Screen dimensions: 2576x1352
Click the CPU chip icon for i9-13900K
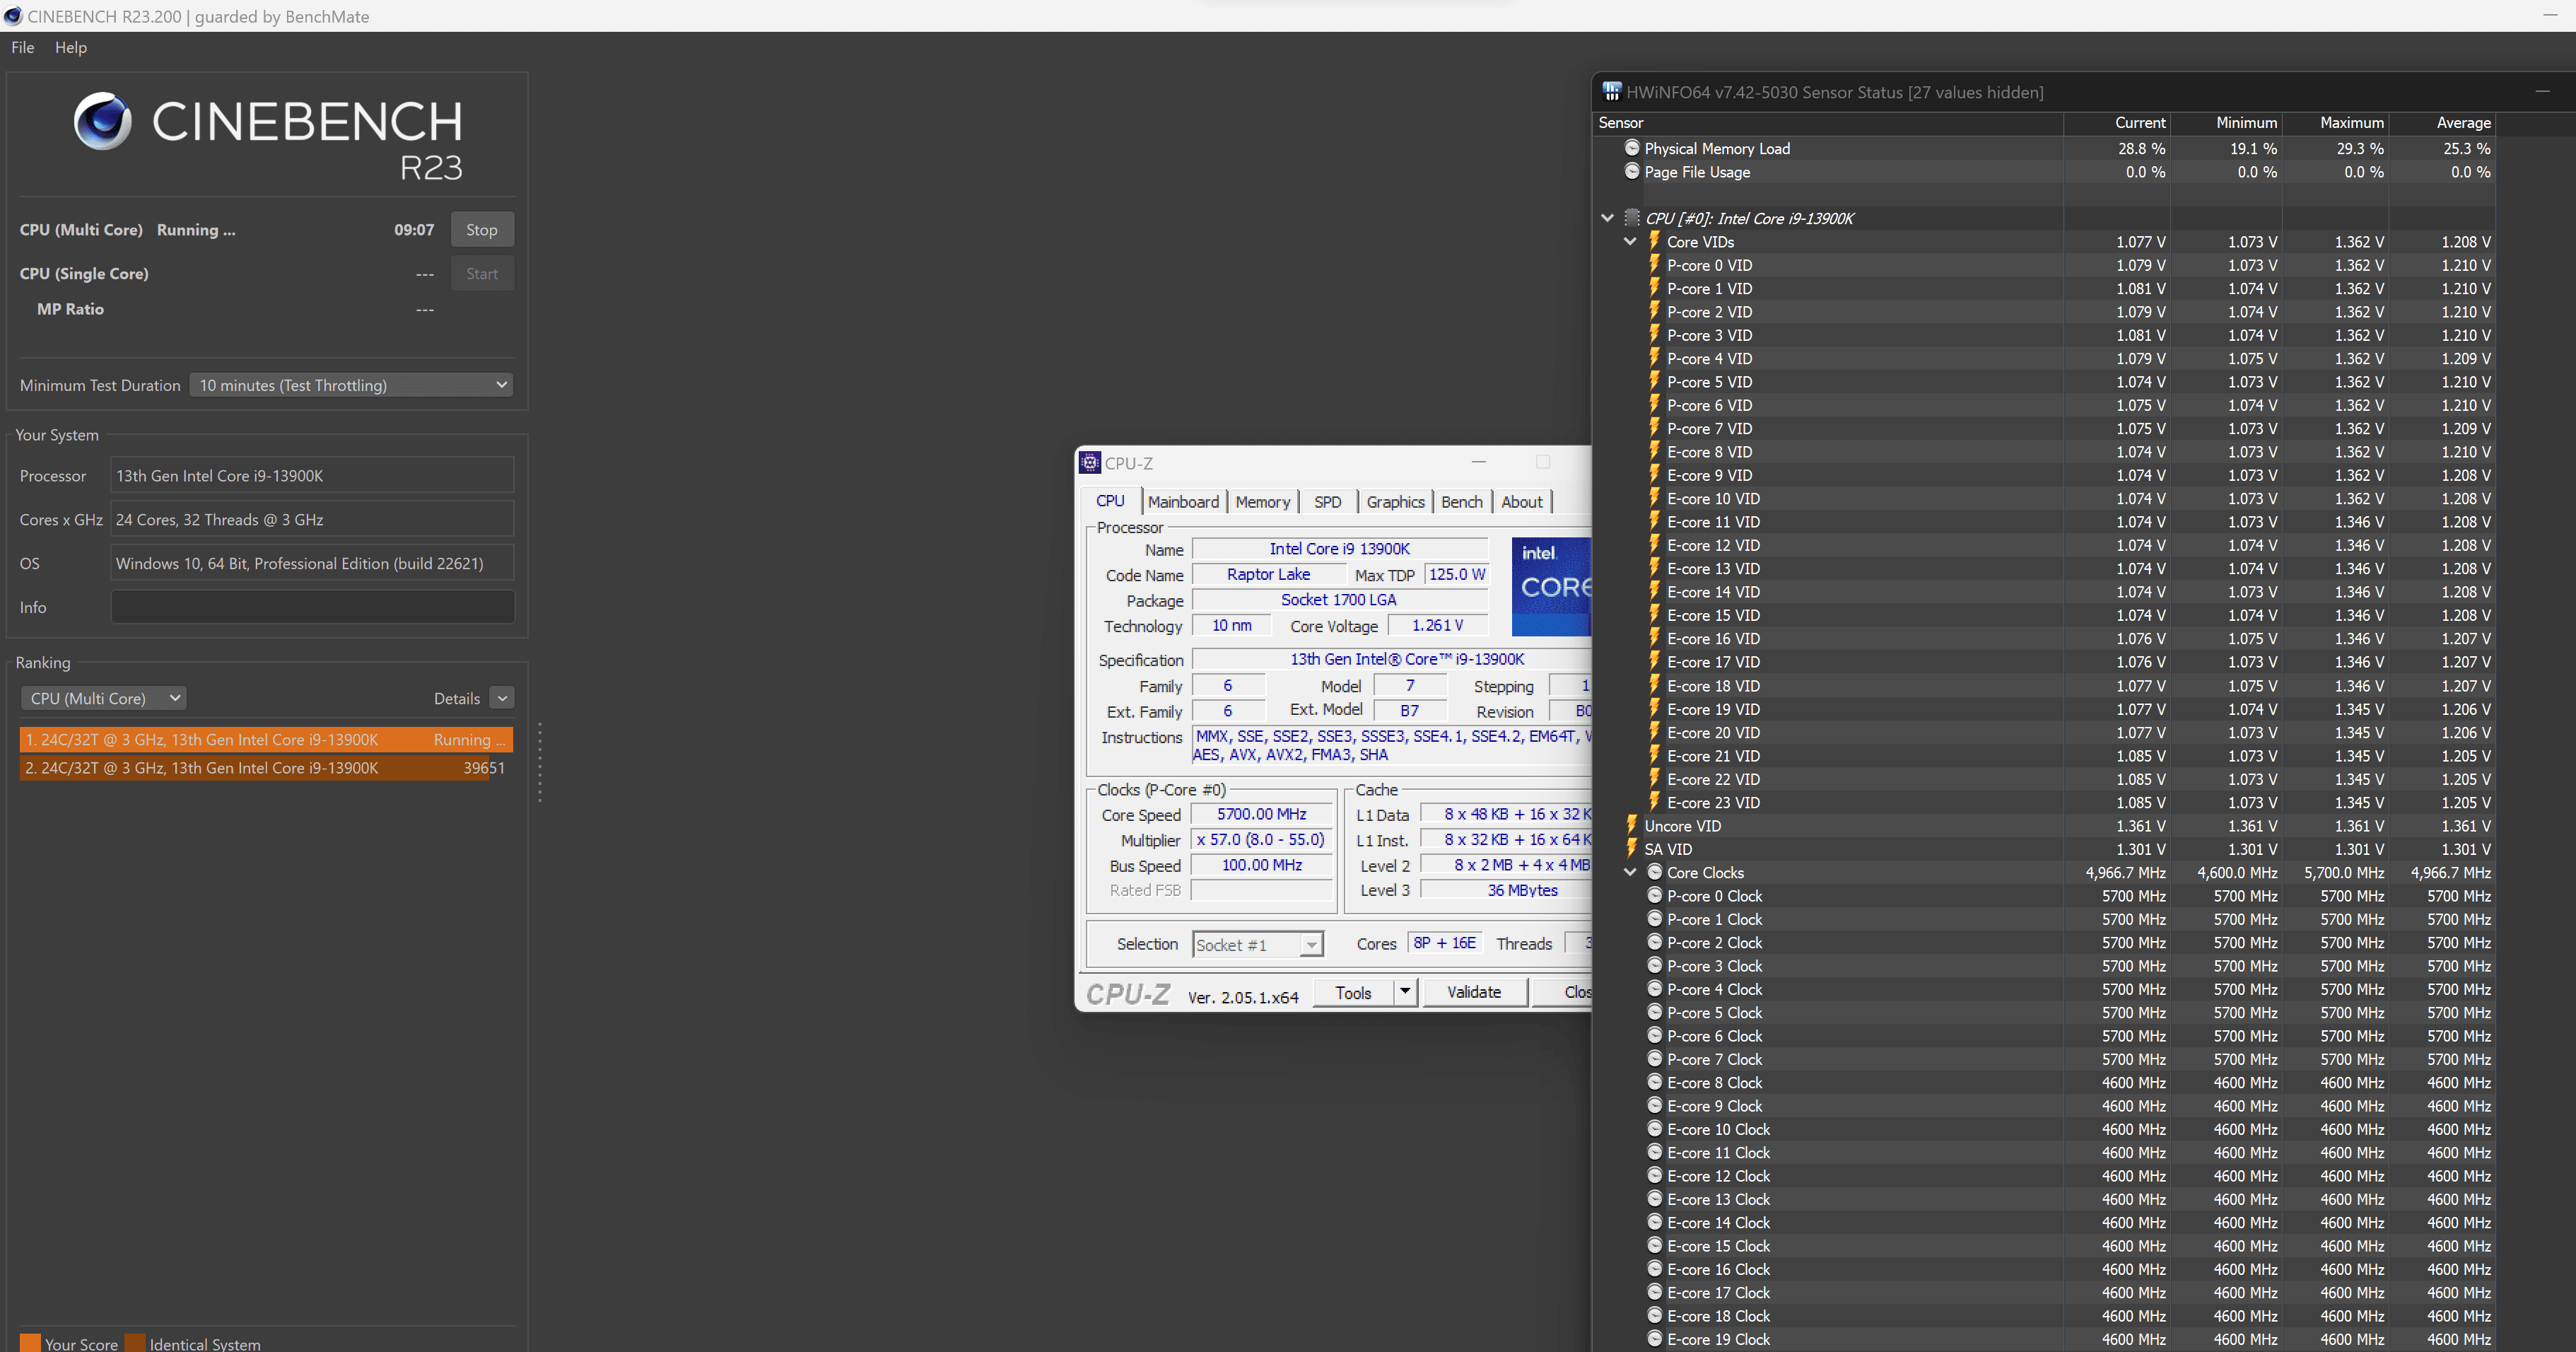(x=1632, y=218)
